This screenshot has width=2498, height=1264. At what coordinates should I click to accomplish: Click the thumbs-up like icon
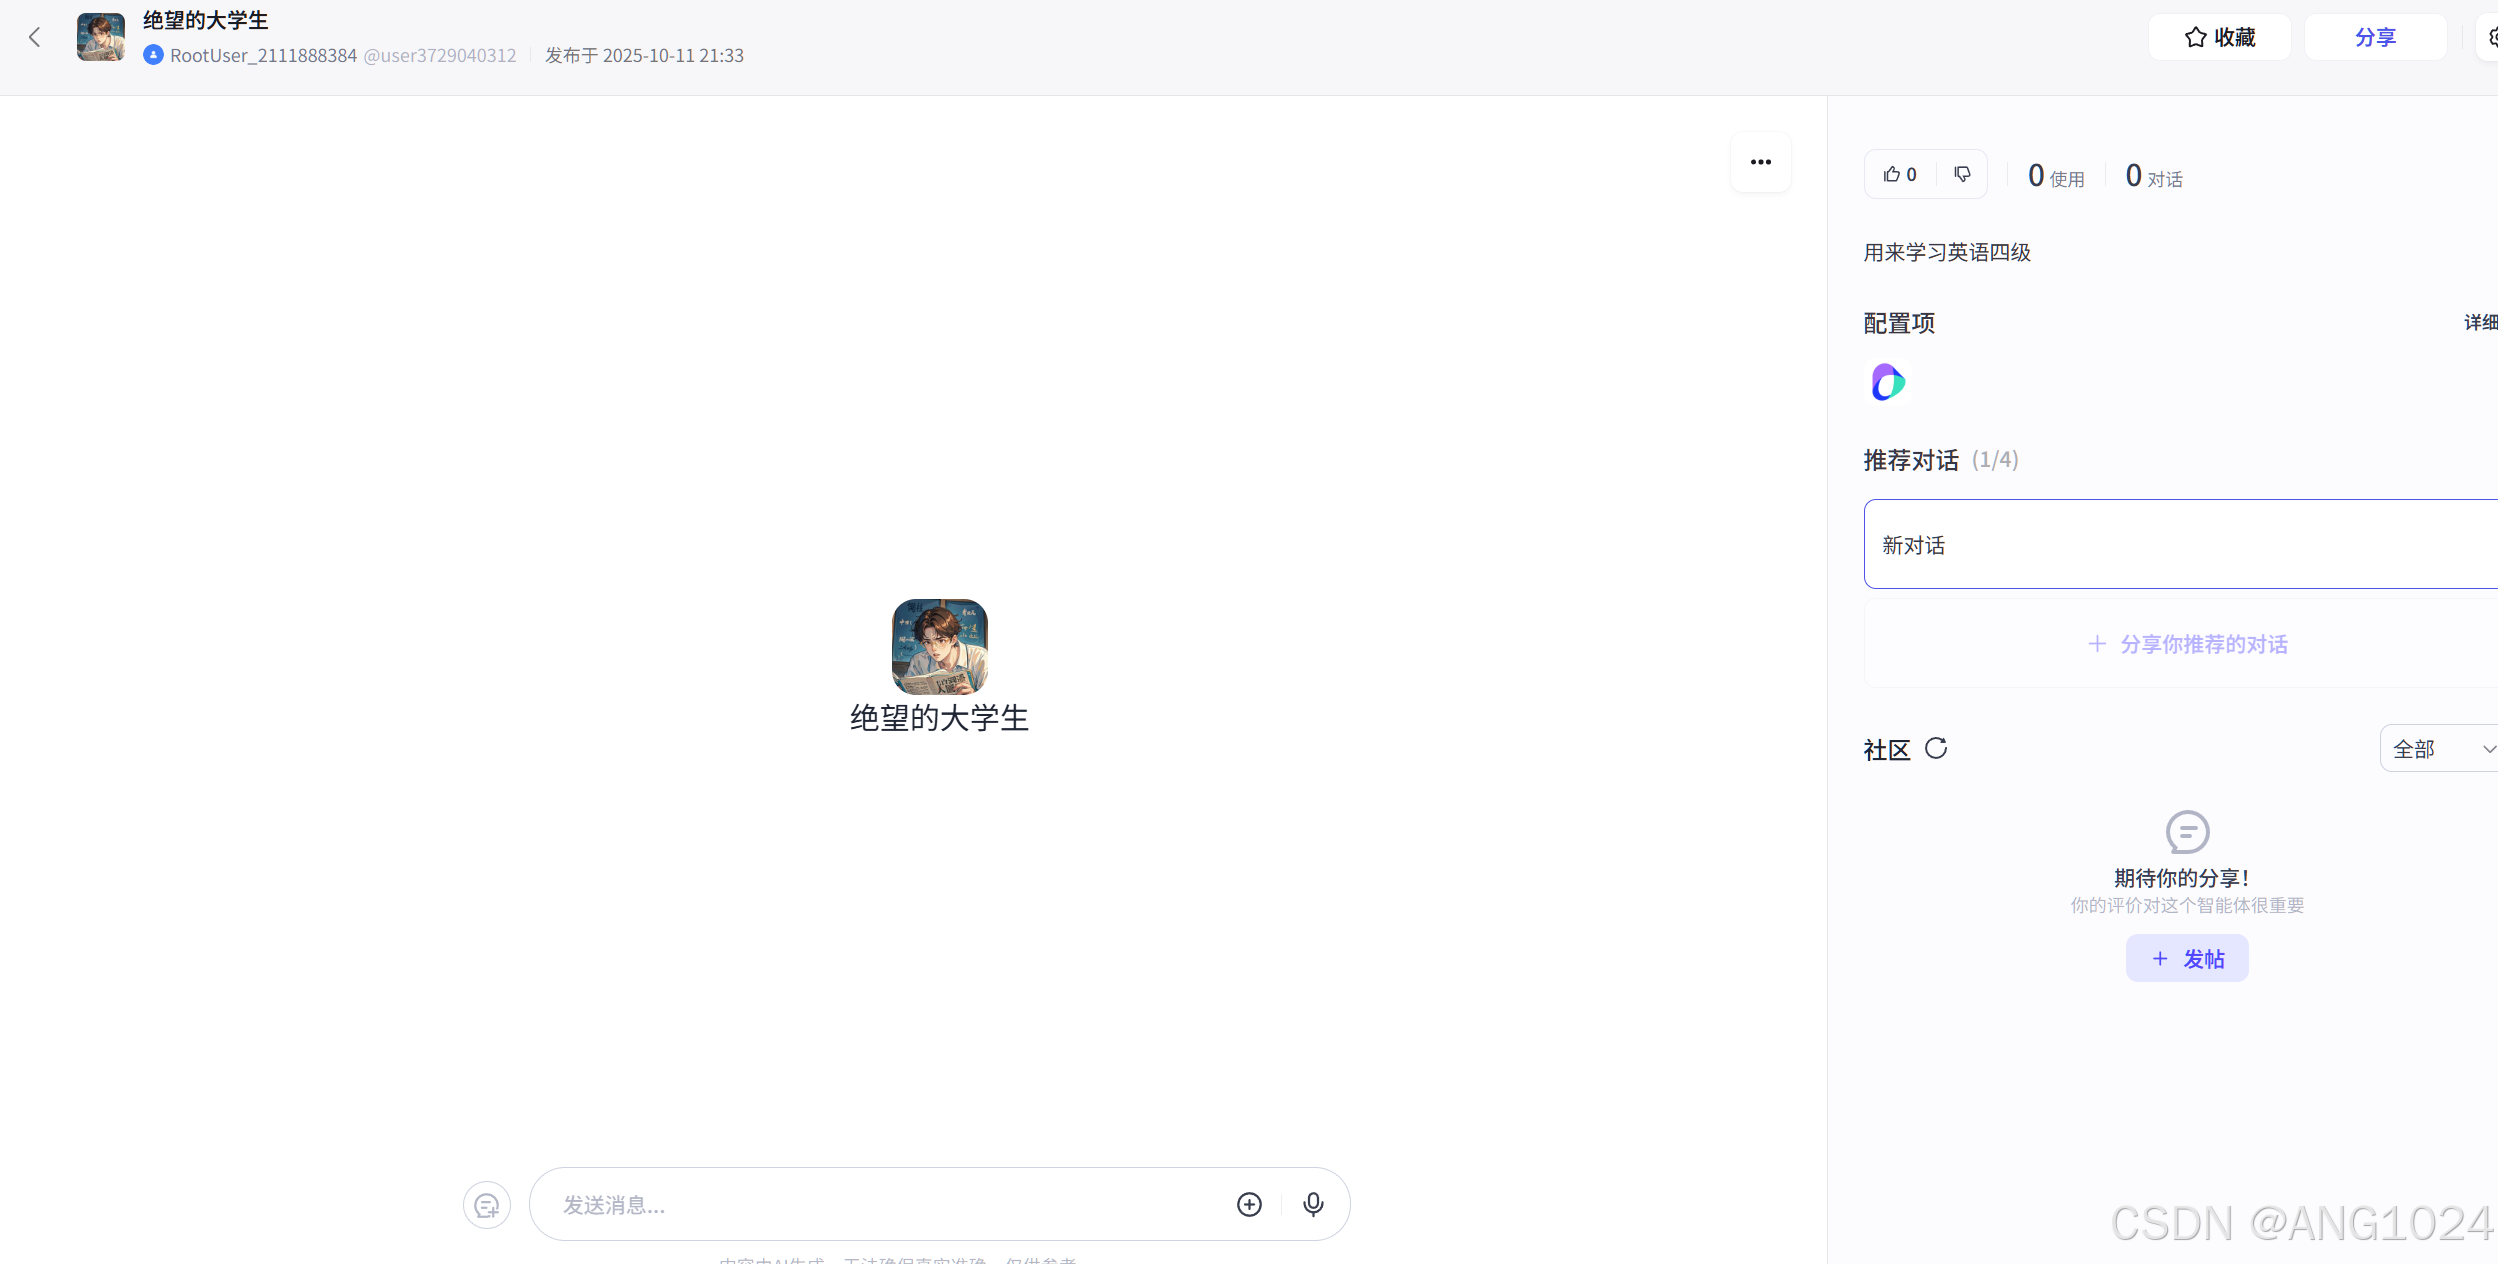click(1892, 175)
